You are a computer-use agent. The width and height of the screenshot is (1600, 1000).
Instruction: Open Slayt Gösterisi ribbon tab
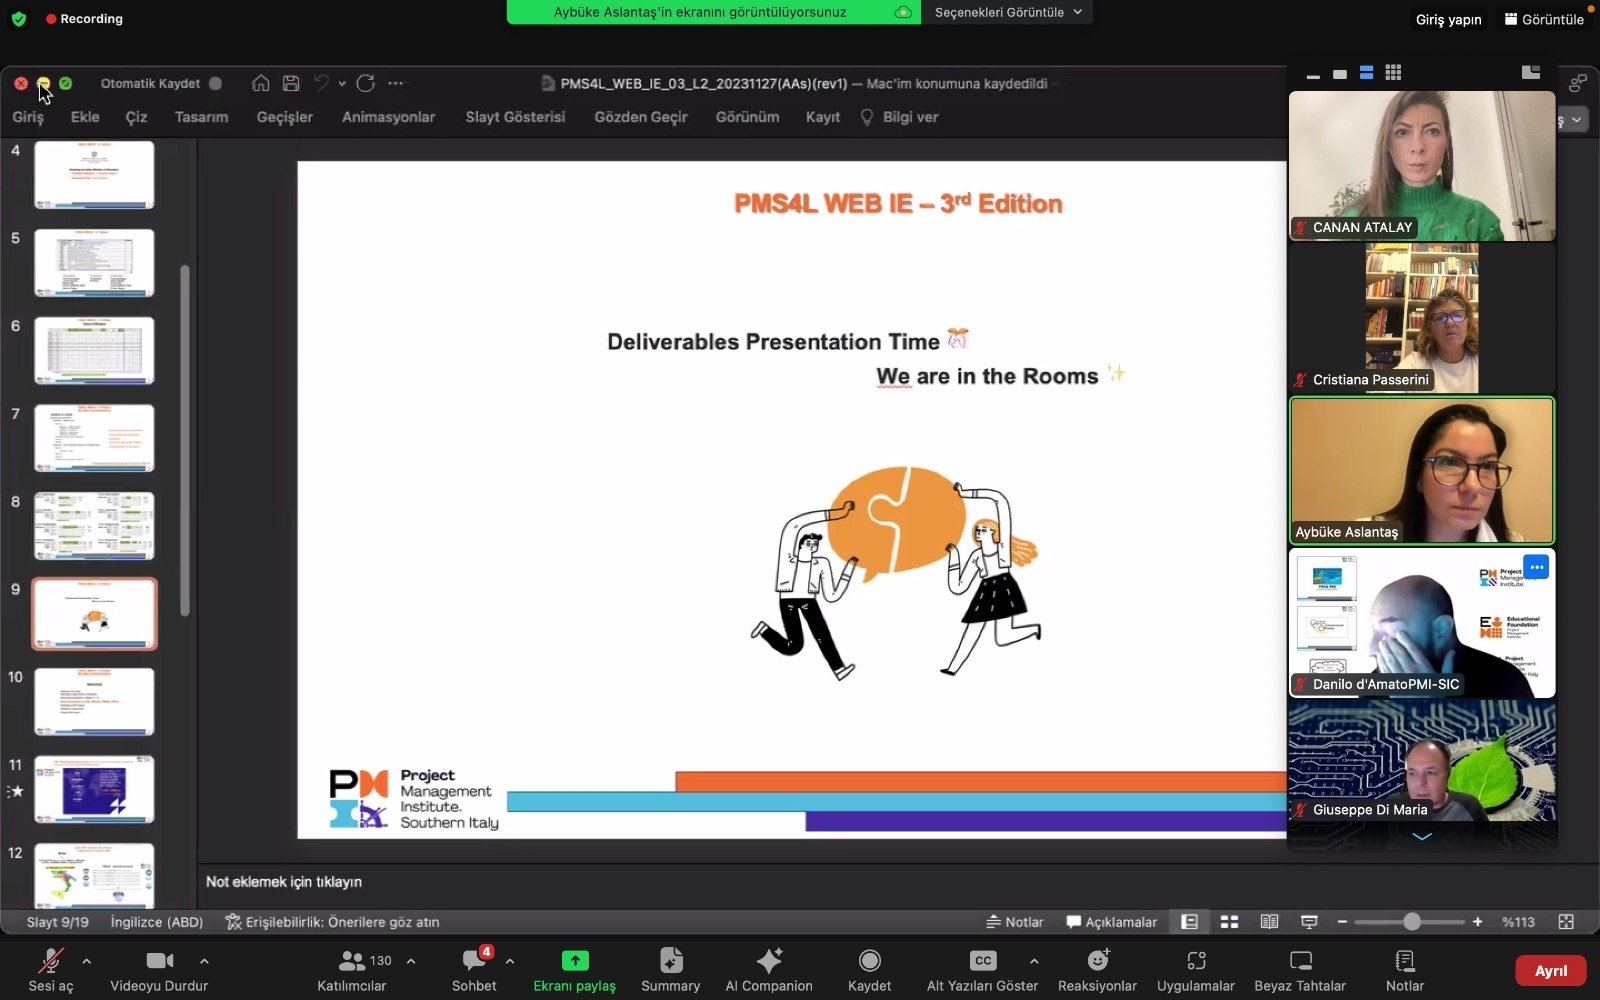click(x=515, y=117)
